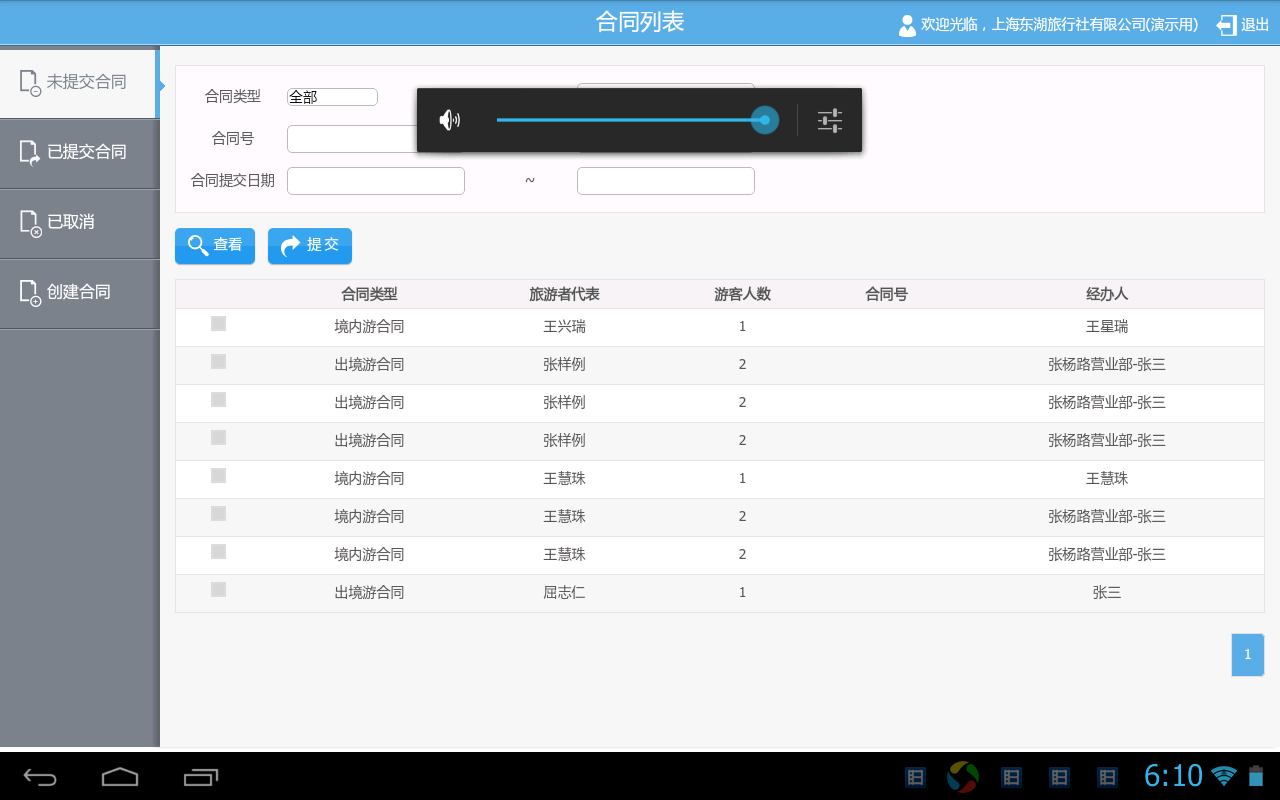Check the box for 屈志仁 row
The height and width of the screenshot is (800, 1280).
pos(218,590)
